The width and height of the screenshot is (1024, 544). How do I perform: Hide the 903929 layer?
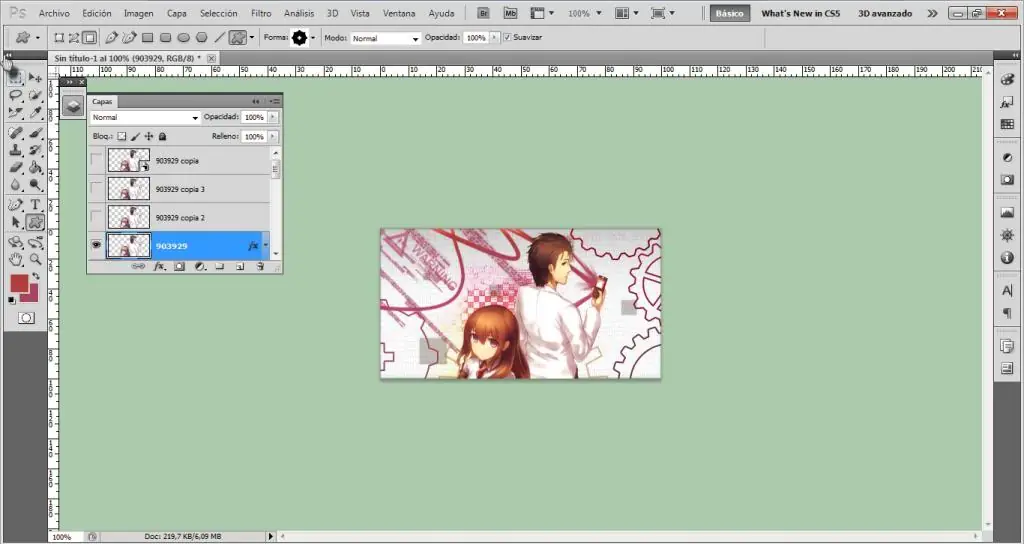tap(97, 246)
